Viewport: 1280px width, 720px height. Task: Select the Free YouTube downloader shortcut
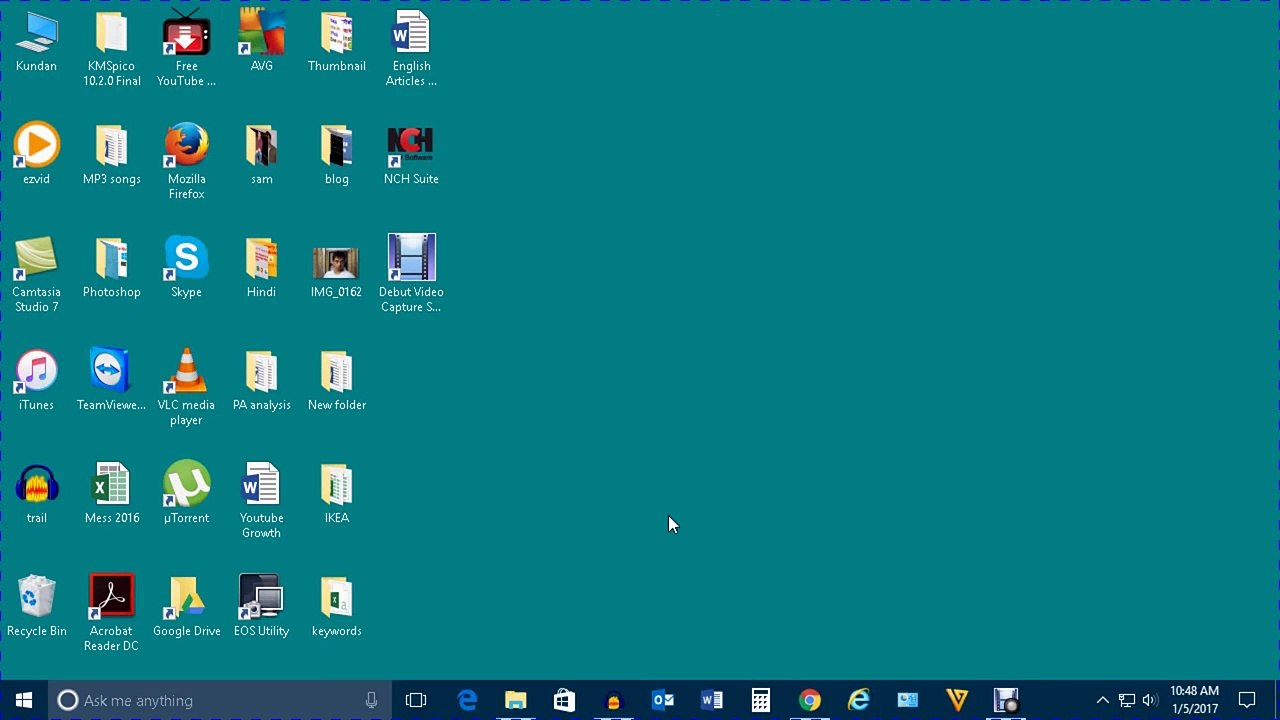pyautogui.click(x=186, y=49)
